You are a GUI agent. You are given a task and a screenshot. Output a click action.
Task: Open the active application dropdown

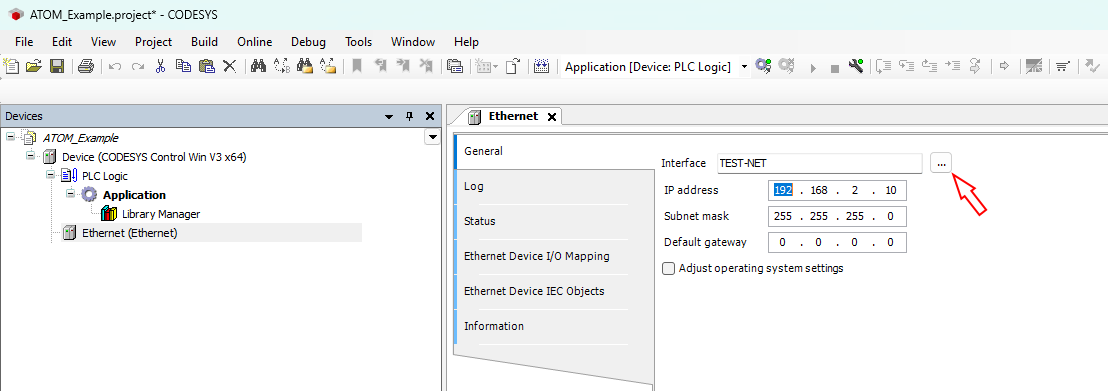(x=744, y=67)
